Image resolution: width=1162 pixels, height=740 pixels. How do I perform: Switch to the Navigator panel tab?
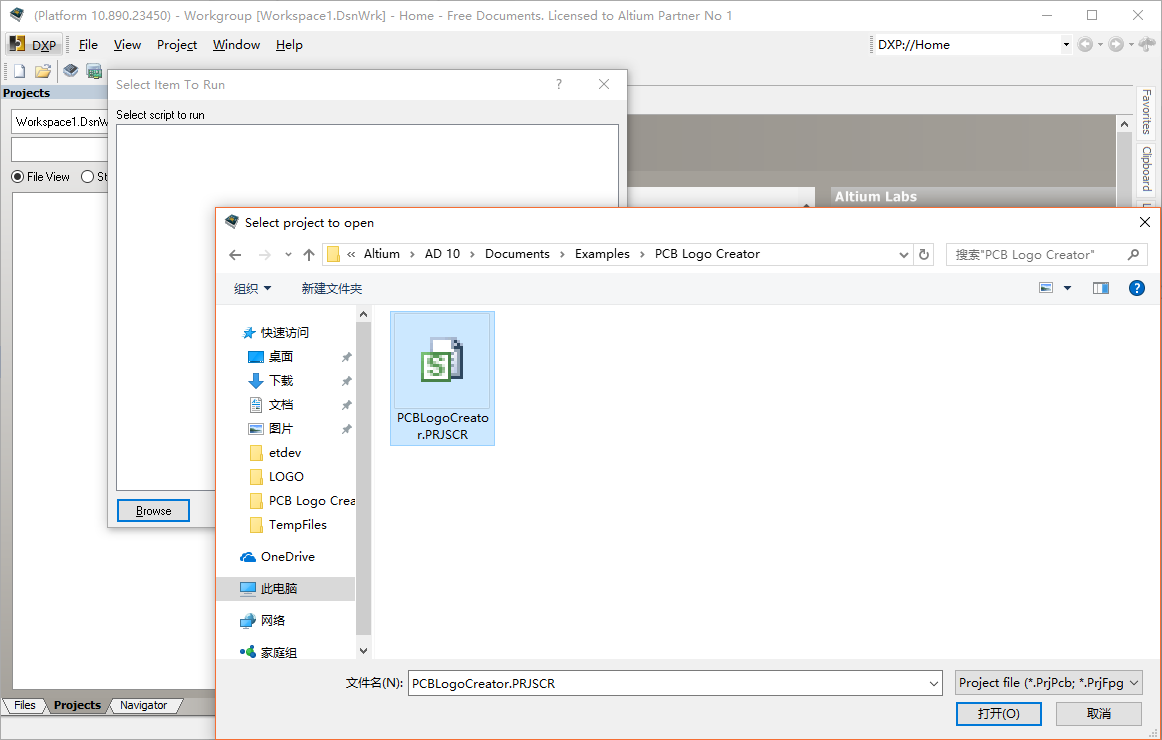pyautogui.click(x=143, y=705)
